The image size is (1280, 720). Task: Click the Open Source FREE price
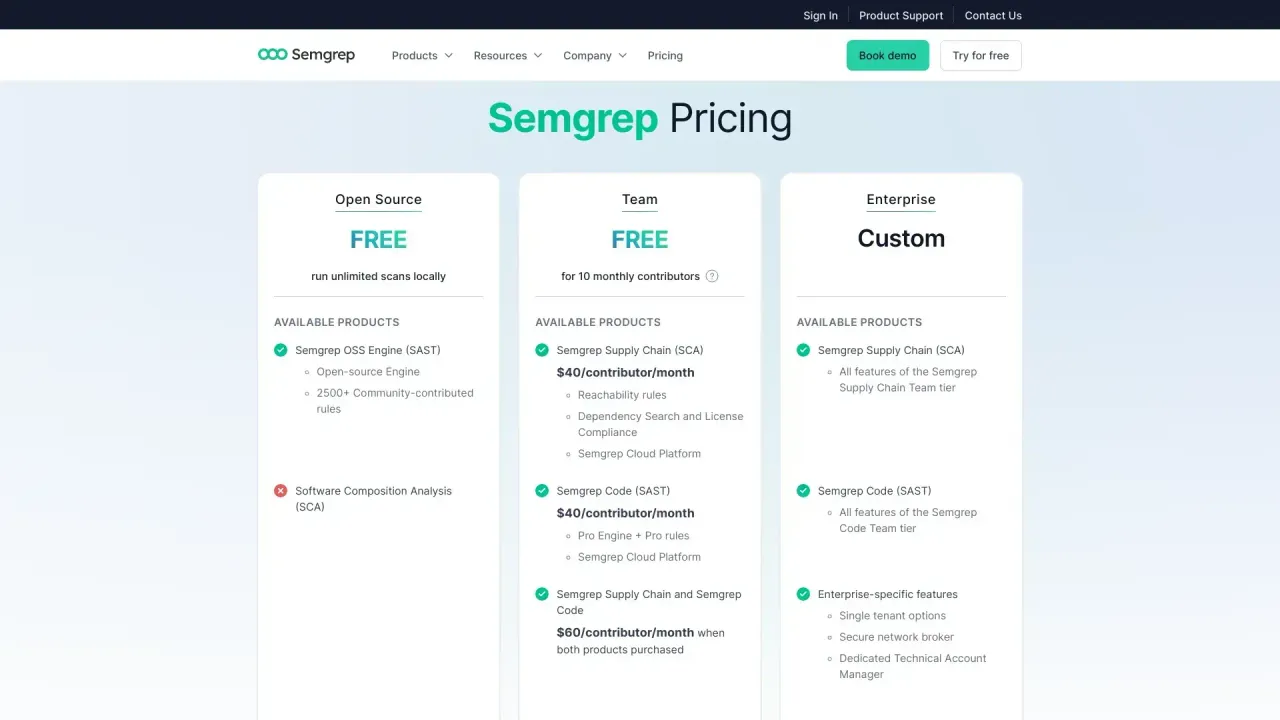point(378,239)
